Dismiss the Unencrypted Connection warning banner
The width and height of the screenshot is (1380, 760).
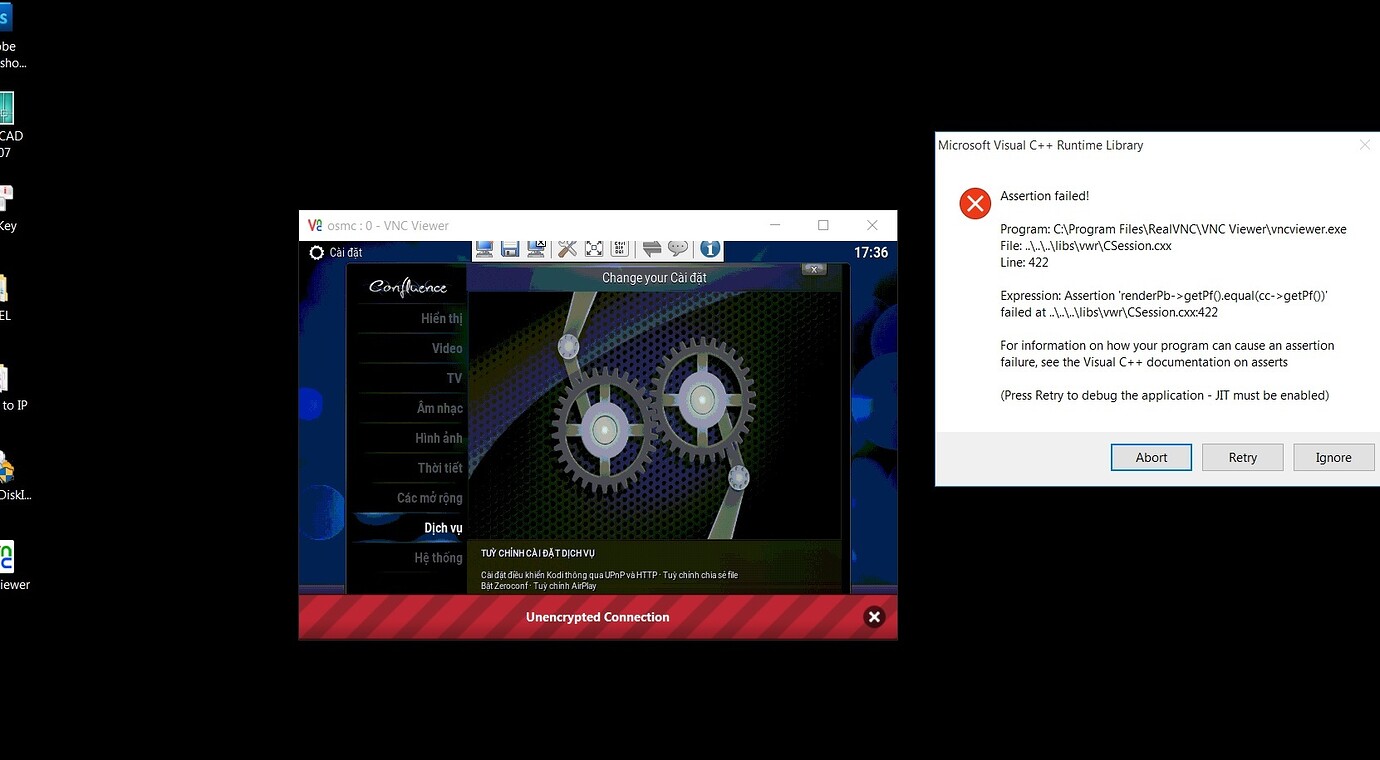tap(874, 617)
